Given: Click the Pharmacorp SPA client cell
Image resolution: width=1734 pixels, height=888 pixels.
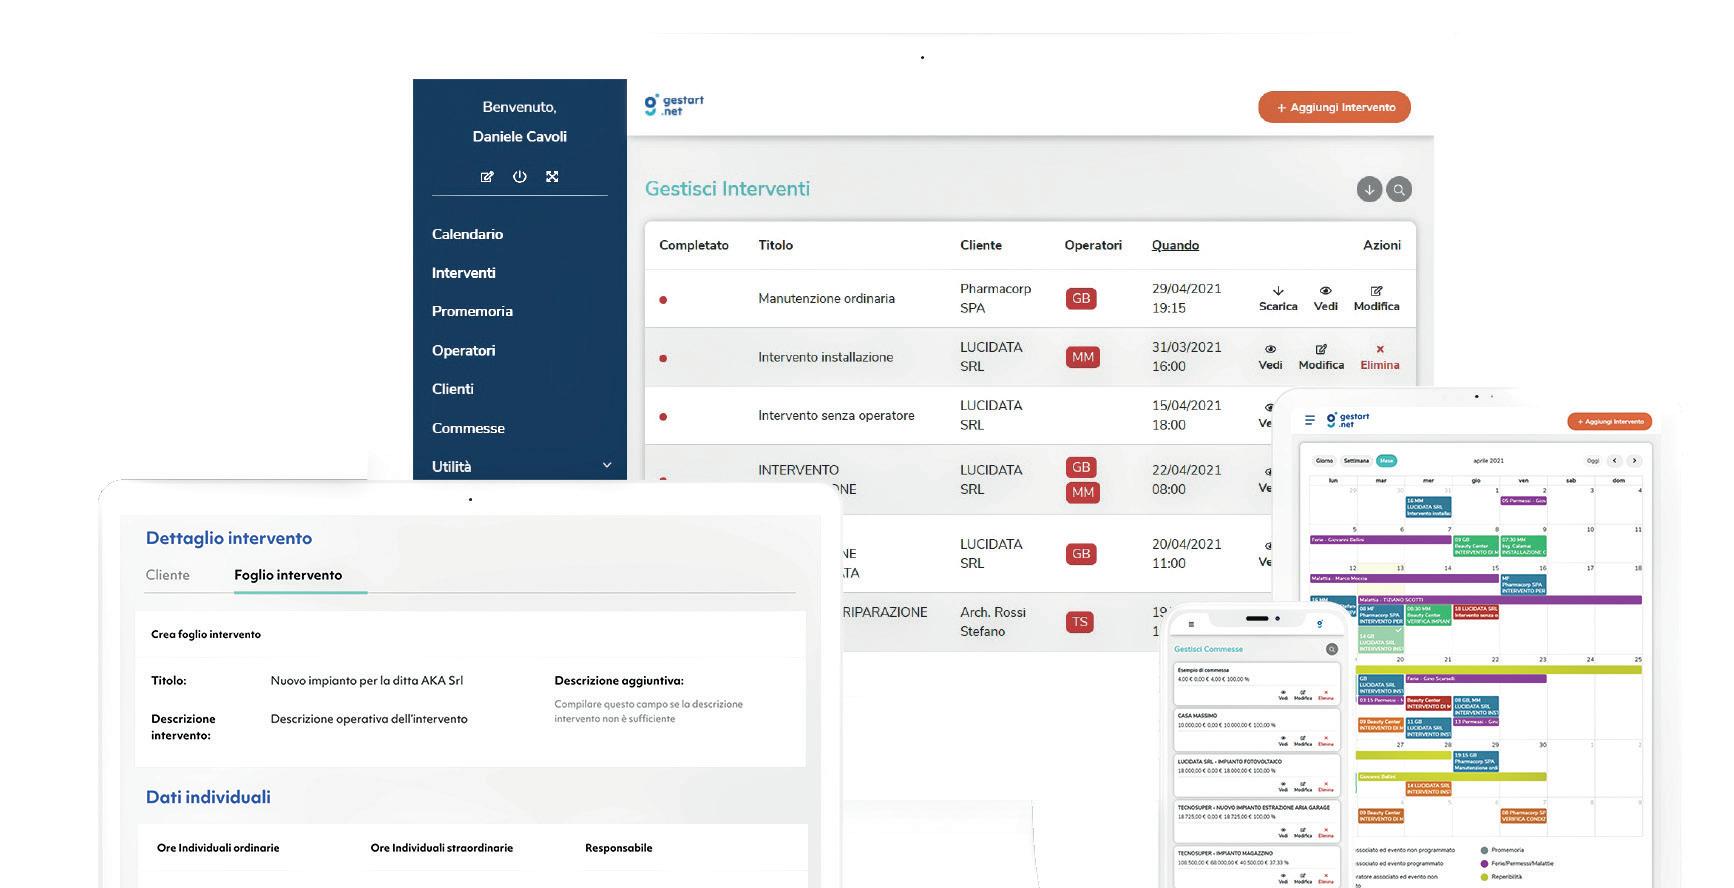Looking at the screenshot, I should (x=995, y=298).
